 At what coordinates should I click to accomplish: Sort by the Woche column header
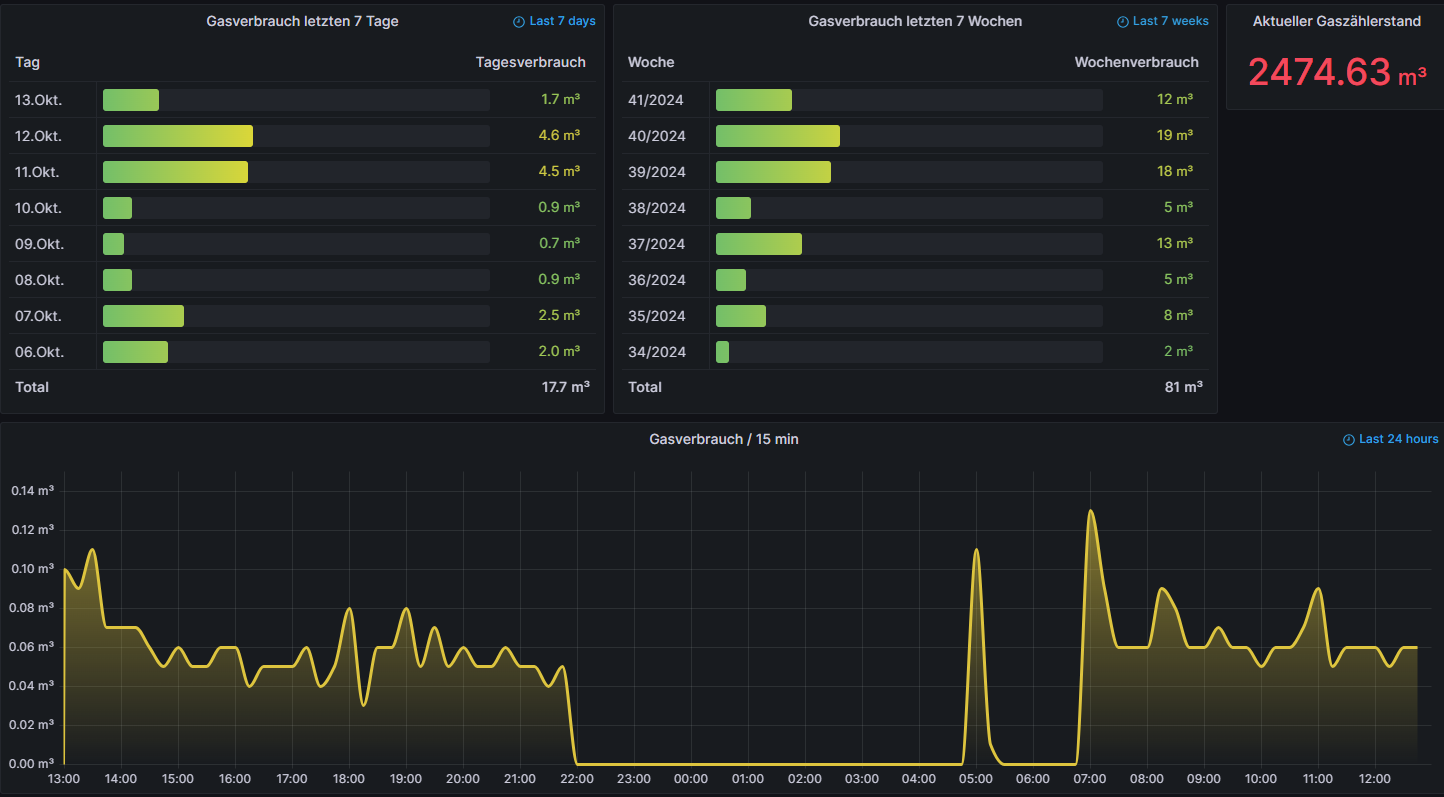click(x=651, y=62)
